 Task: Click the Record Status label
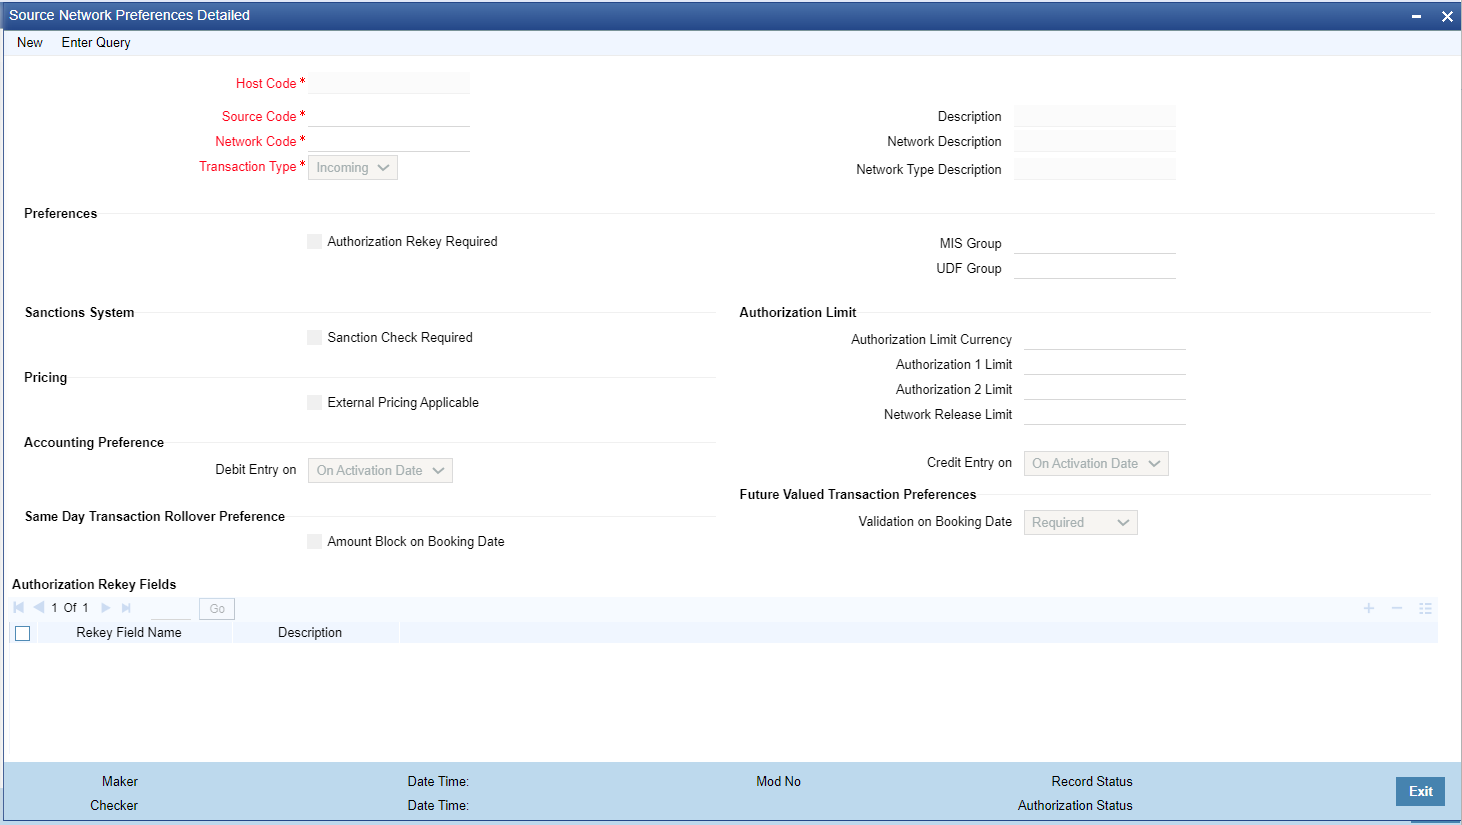[1092, 782]
